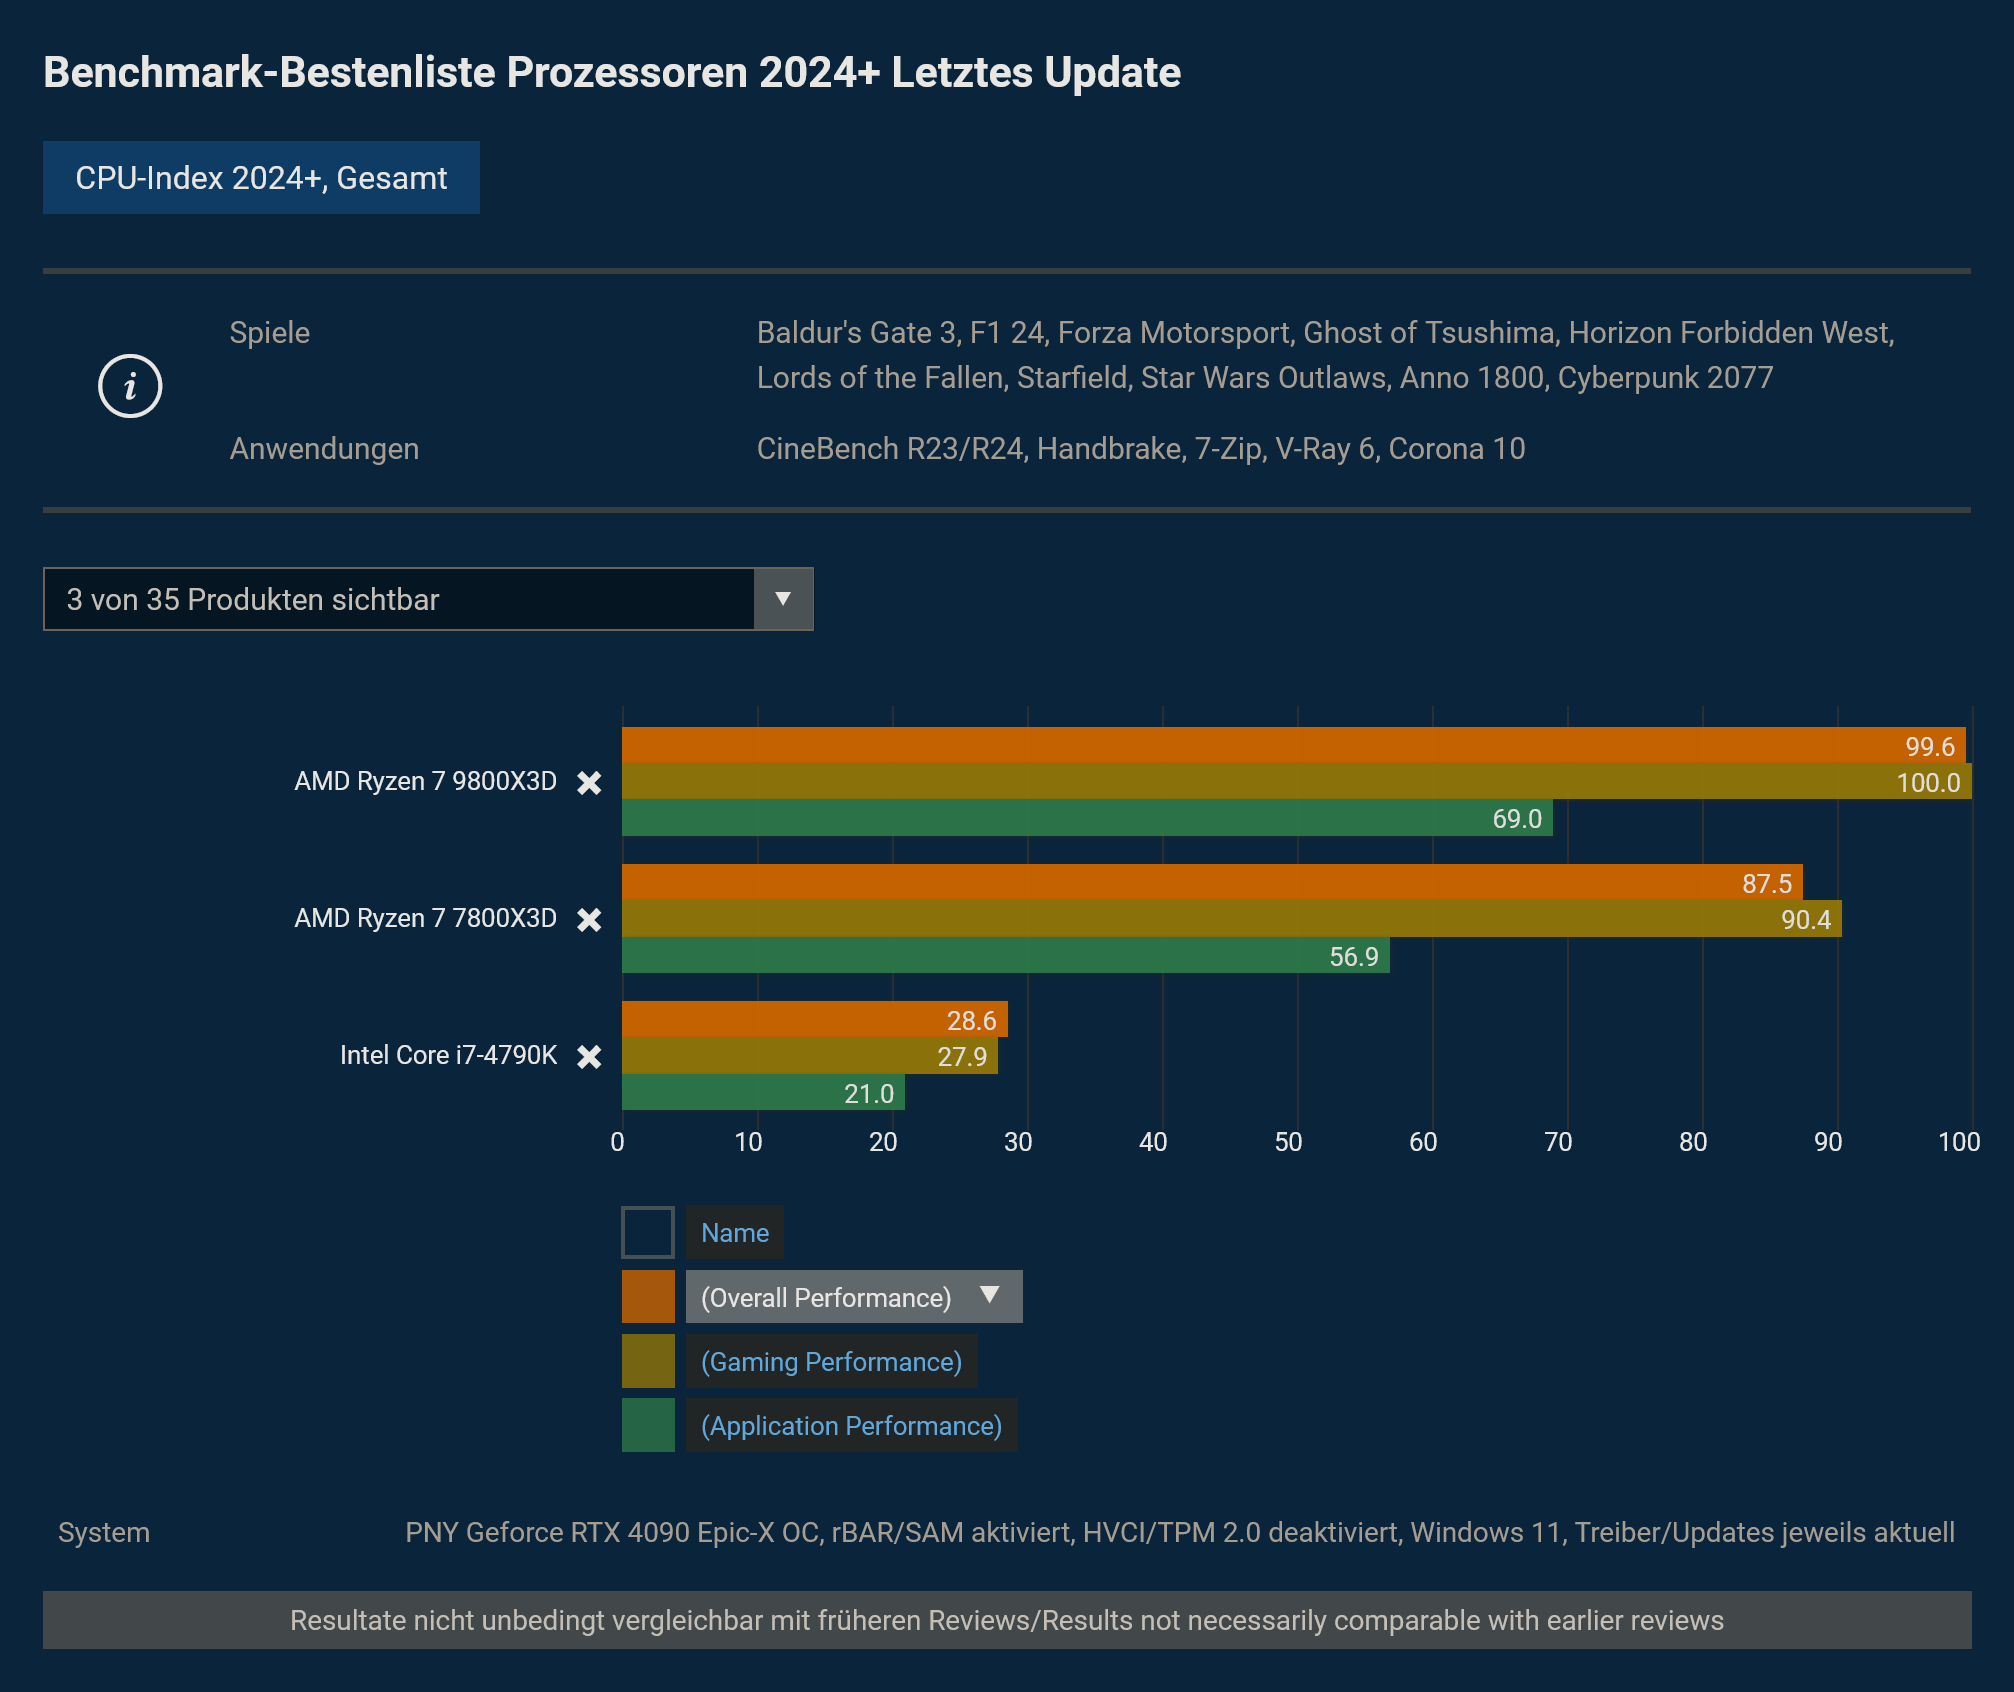Click the AMD Ryzen 7 9800X3D label
This screenshot has width=2014, height=1692.
(425, 781)
